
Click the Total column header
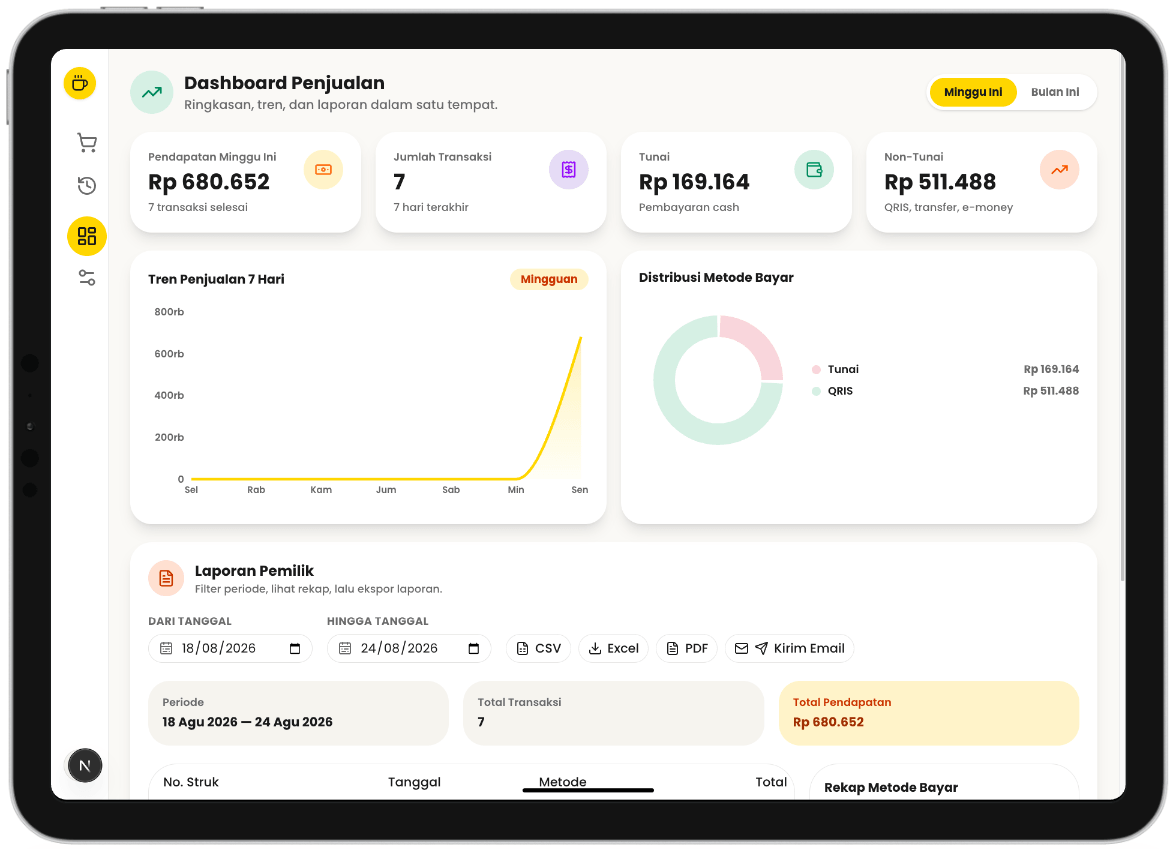(771, 782)
